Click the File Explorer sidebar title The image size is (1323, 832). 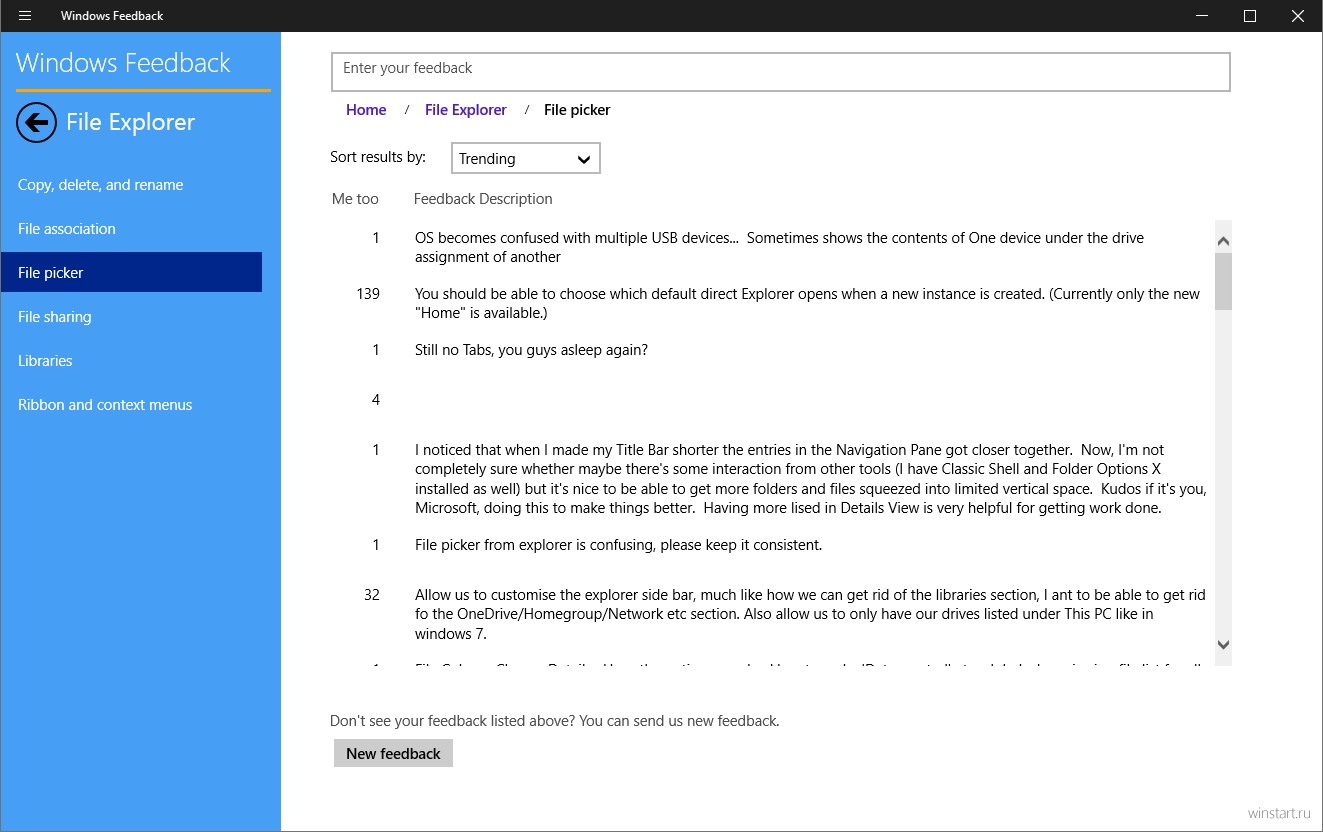(x=131, y=122)
